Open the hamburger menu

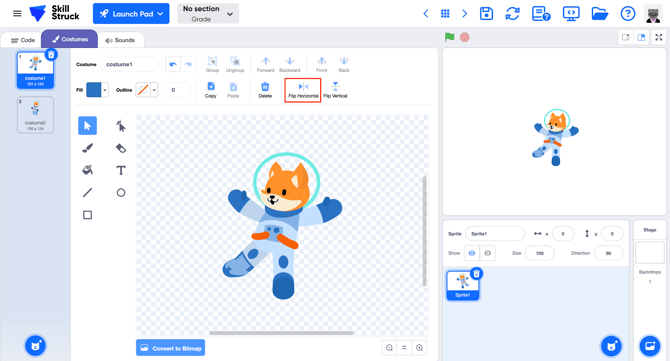tap(17, 14)
